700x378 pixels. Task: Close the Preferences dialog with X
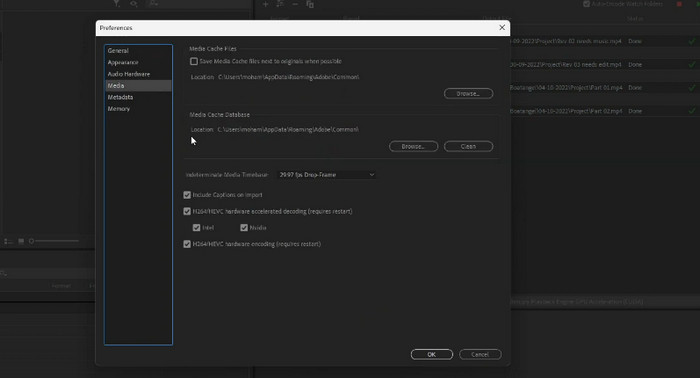click(502, 28)
